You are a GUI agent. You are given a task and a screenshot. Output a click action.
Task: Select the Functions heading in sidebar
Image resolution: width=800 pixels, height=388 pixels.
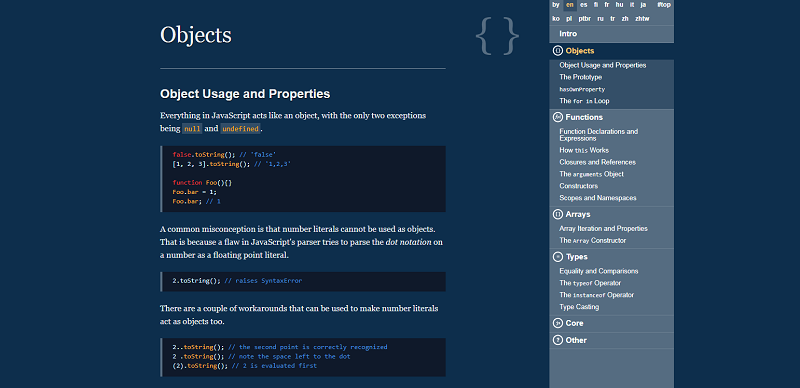point(584,117)
